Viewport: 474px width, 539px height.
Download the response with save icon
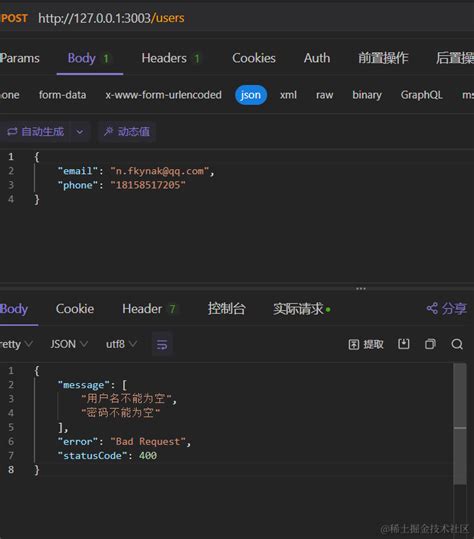[404, 344]
